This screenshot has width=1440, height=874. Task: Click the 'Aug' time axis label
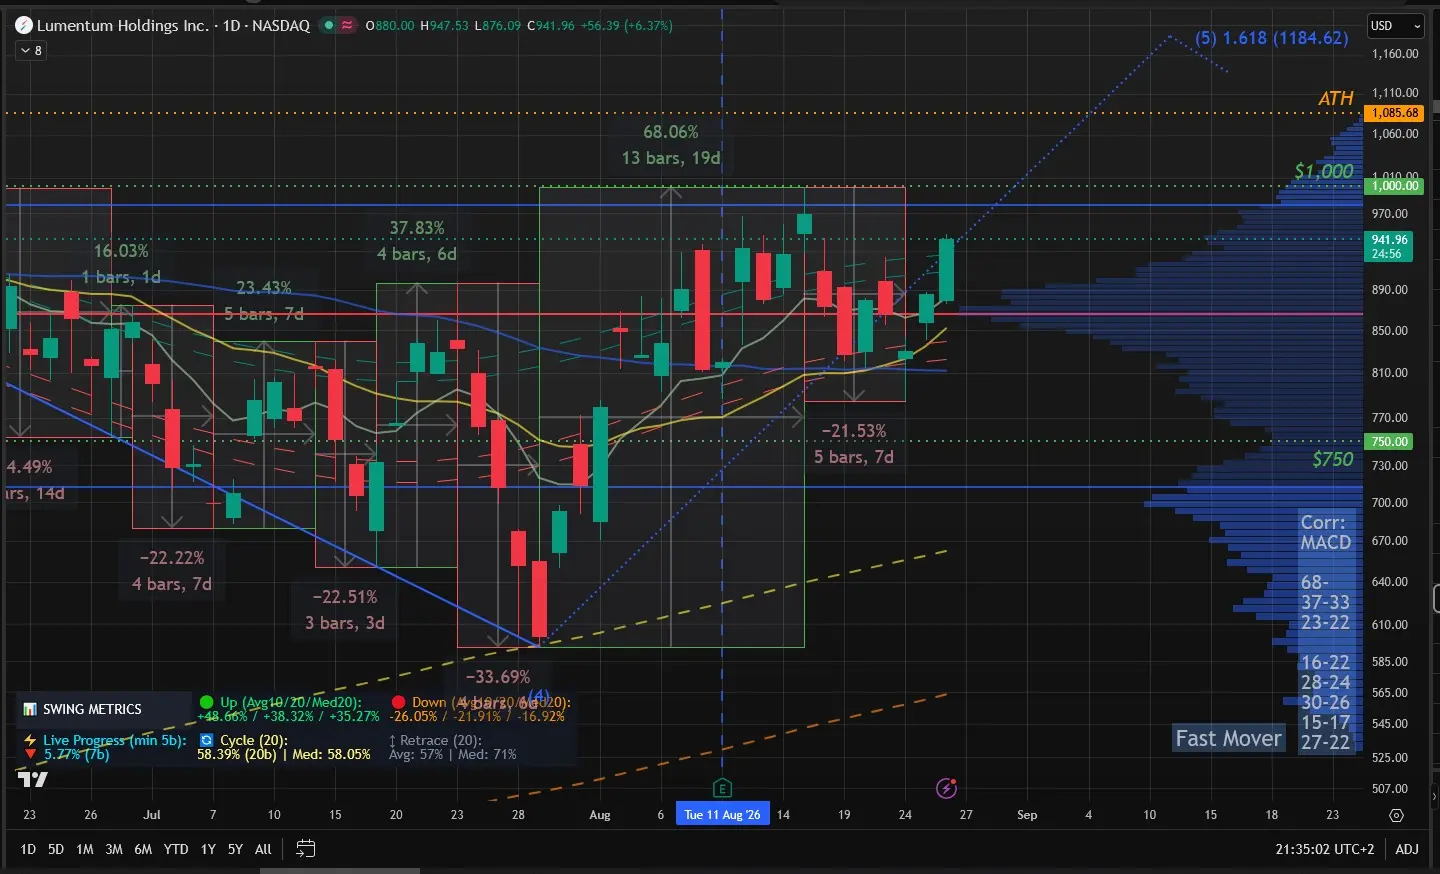click(600, 815)
